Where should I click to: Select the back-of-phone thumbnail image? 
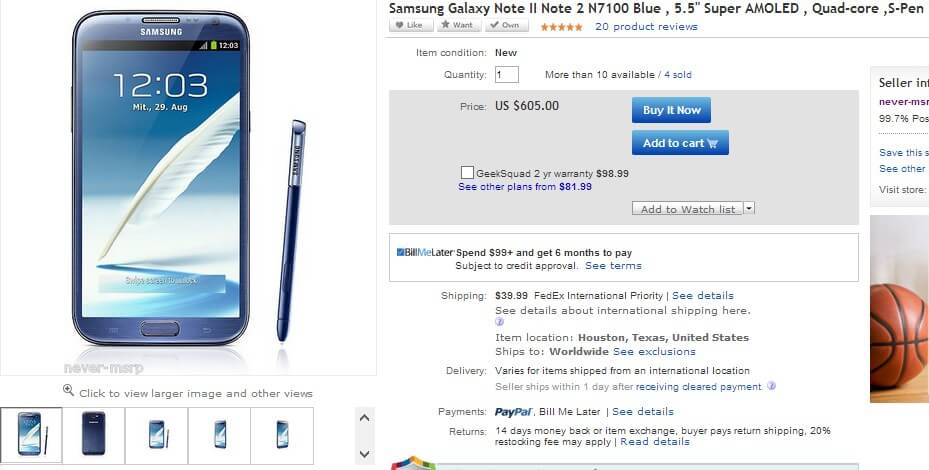pos(94,433)
